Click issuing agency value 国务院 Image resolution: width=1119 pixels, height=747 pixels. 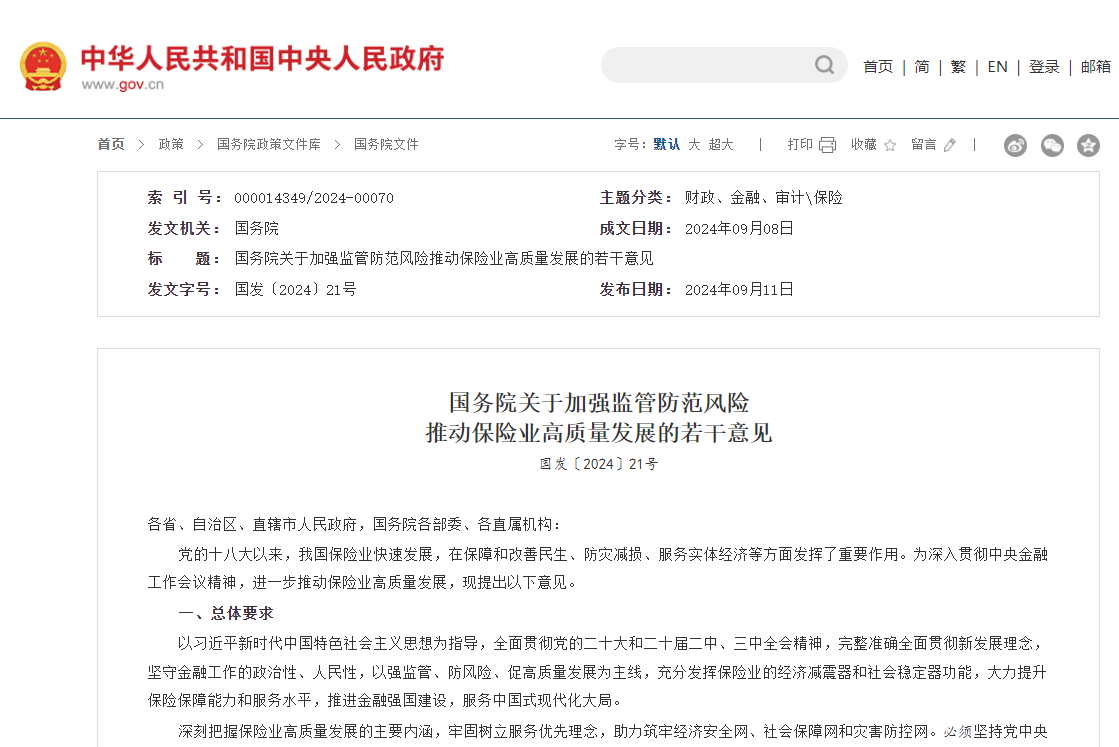coord(256,228)
